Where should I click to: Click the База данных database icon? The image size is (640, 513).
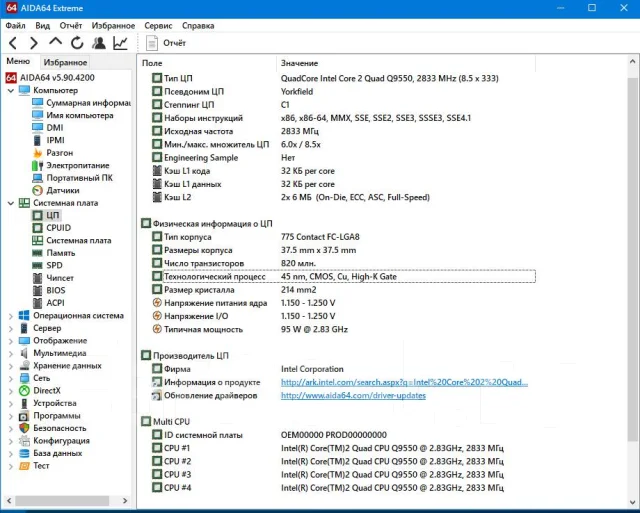coord(24,453)
